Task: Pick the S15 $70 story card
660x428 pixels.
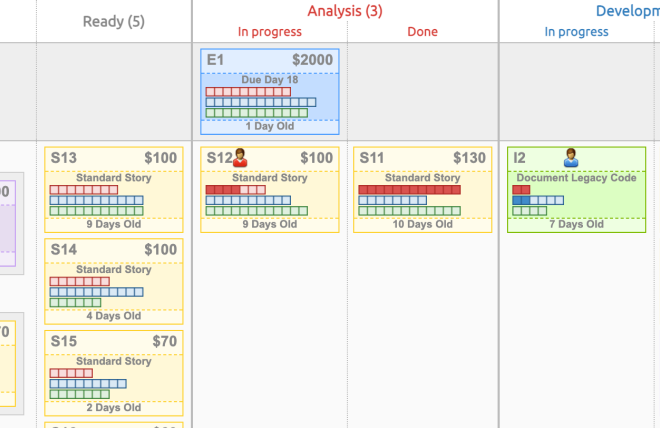Action: click(x=113, y=373)
